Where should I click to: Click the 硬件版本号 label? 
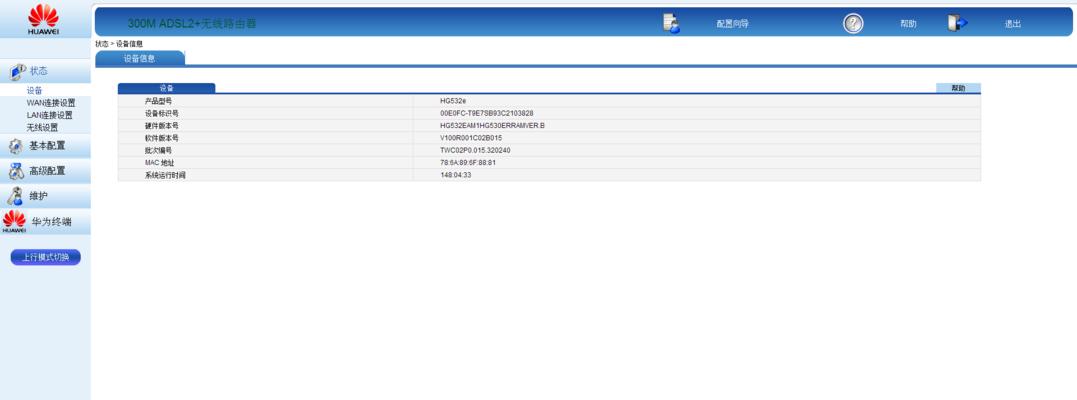click(x=161, y=126)
